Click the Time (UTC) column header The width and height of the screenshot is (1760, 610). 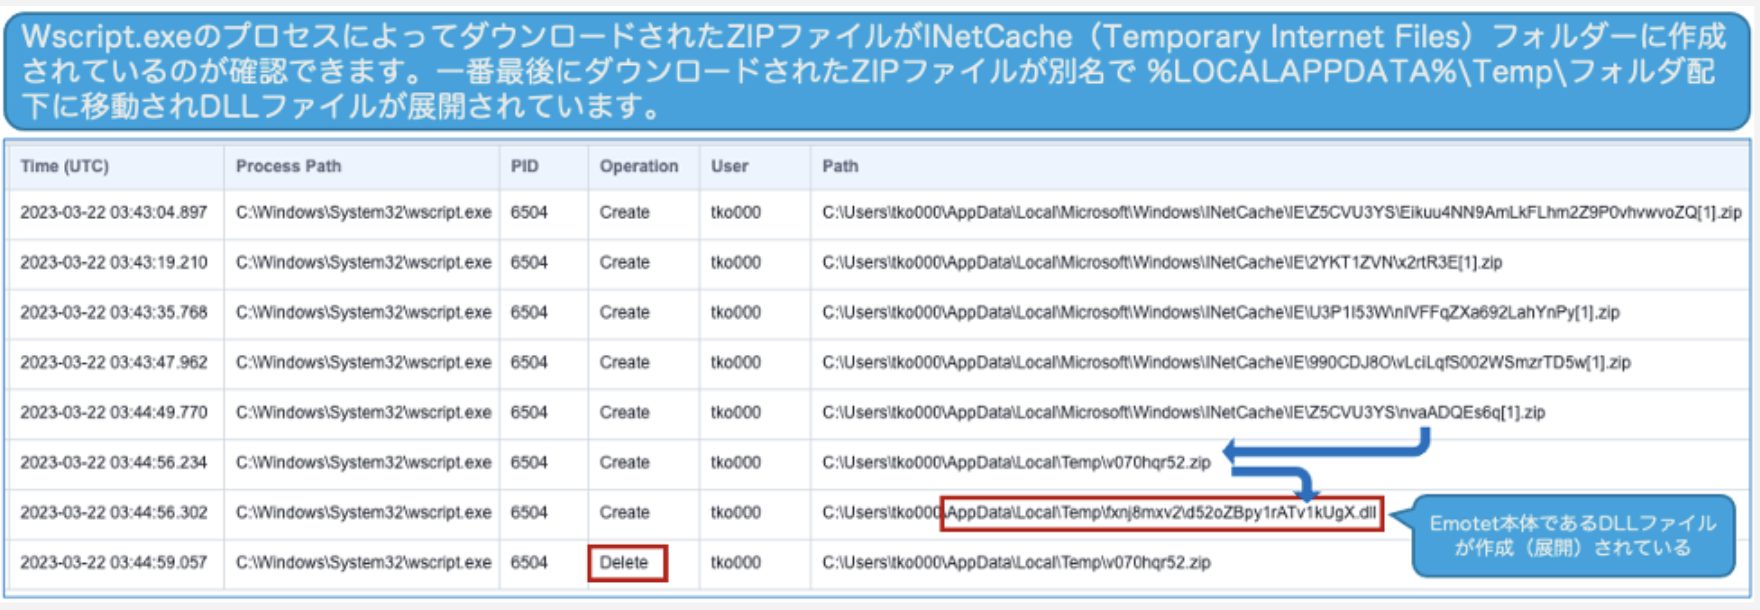[x=65, y=166]
